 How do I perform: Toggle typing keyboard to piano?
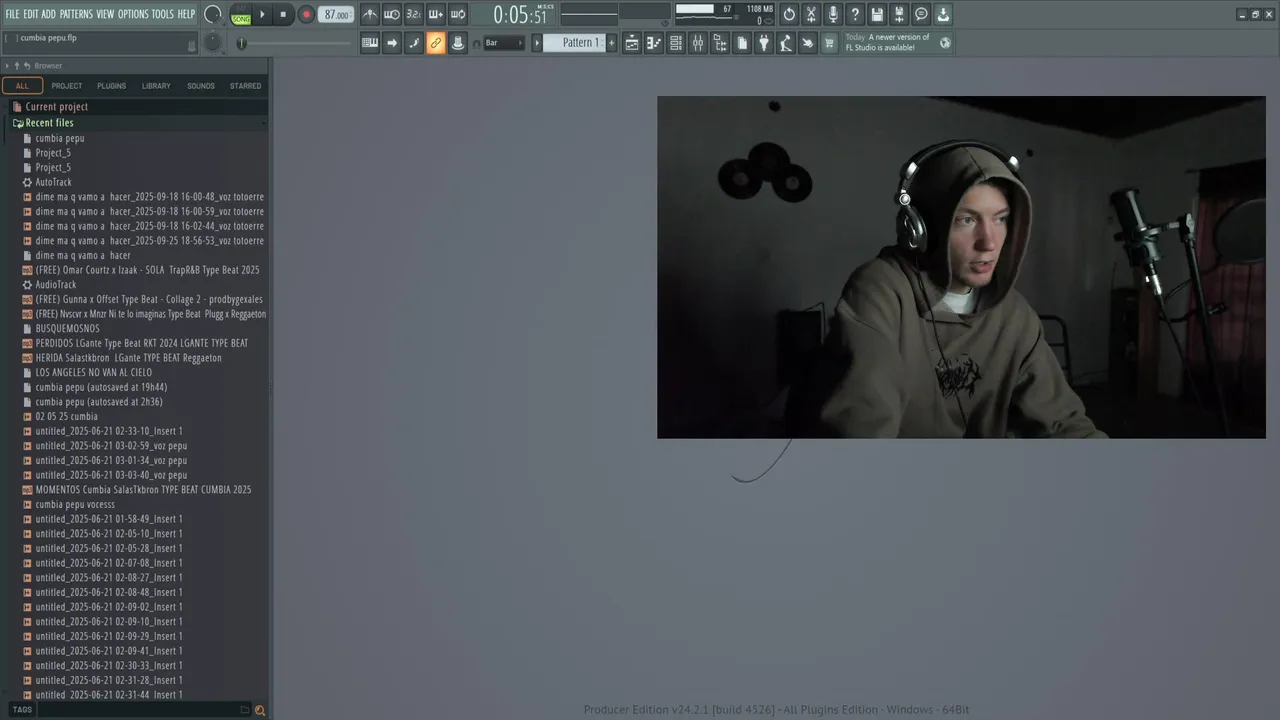coord(370,43)
